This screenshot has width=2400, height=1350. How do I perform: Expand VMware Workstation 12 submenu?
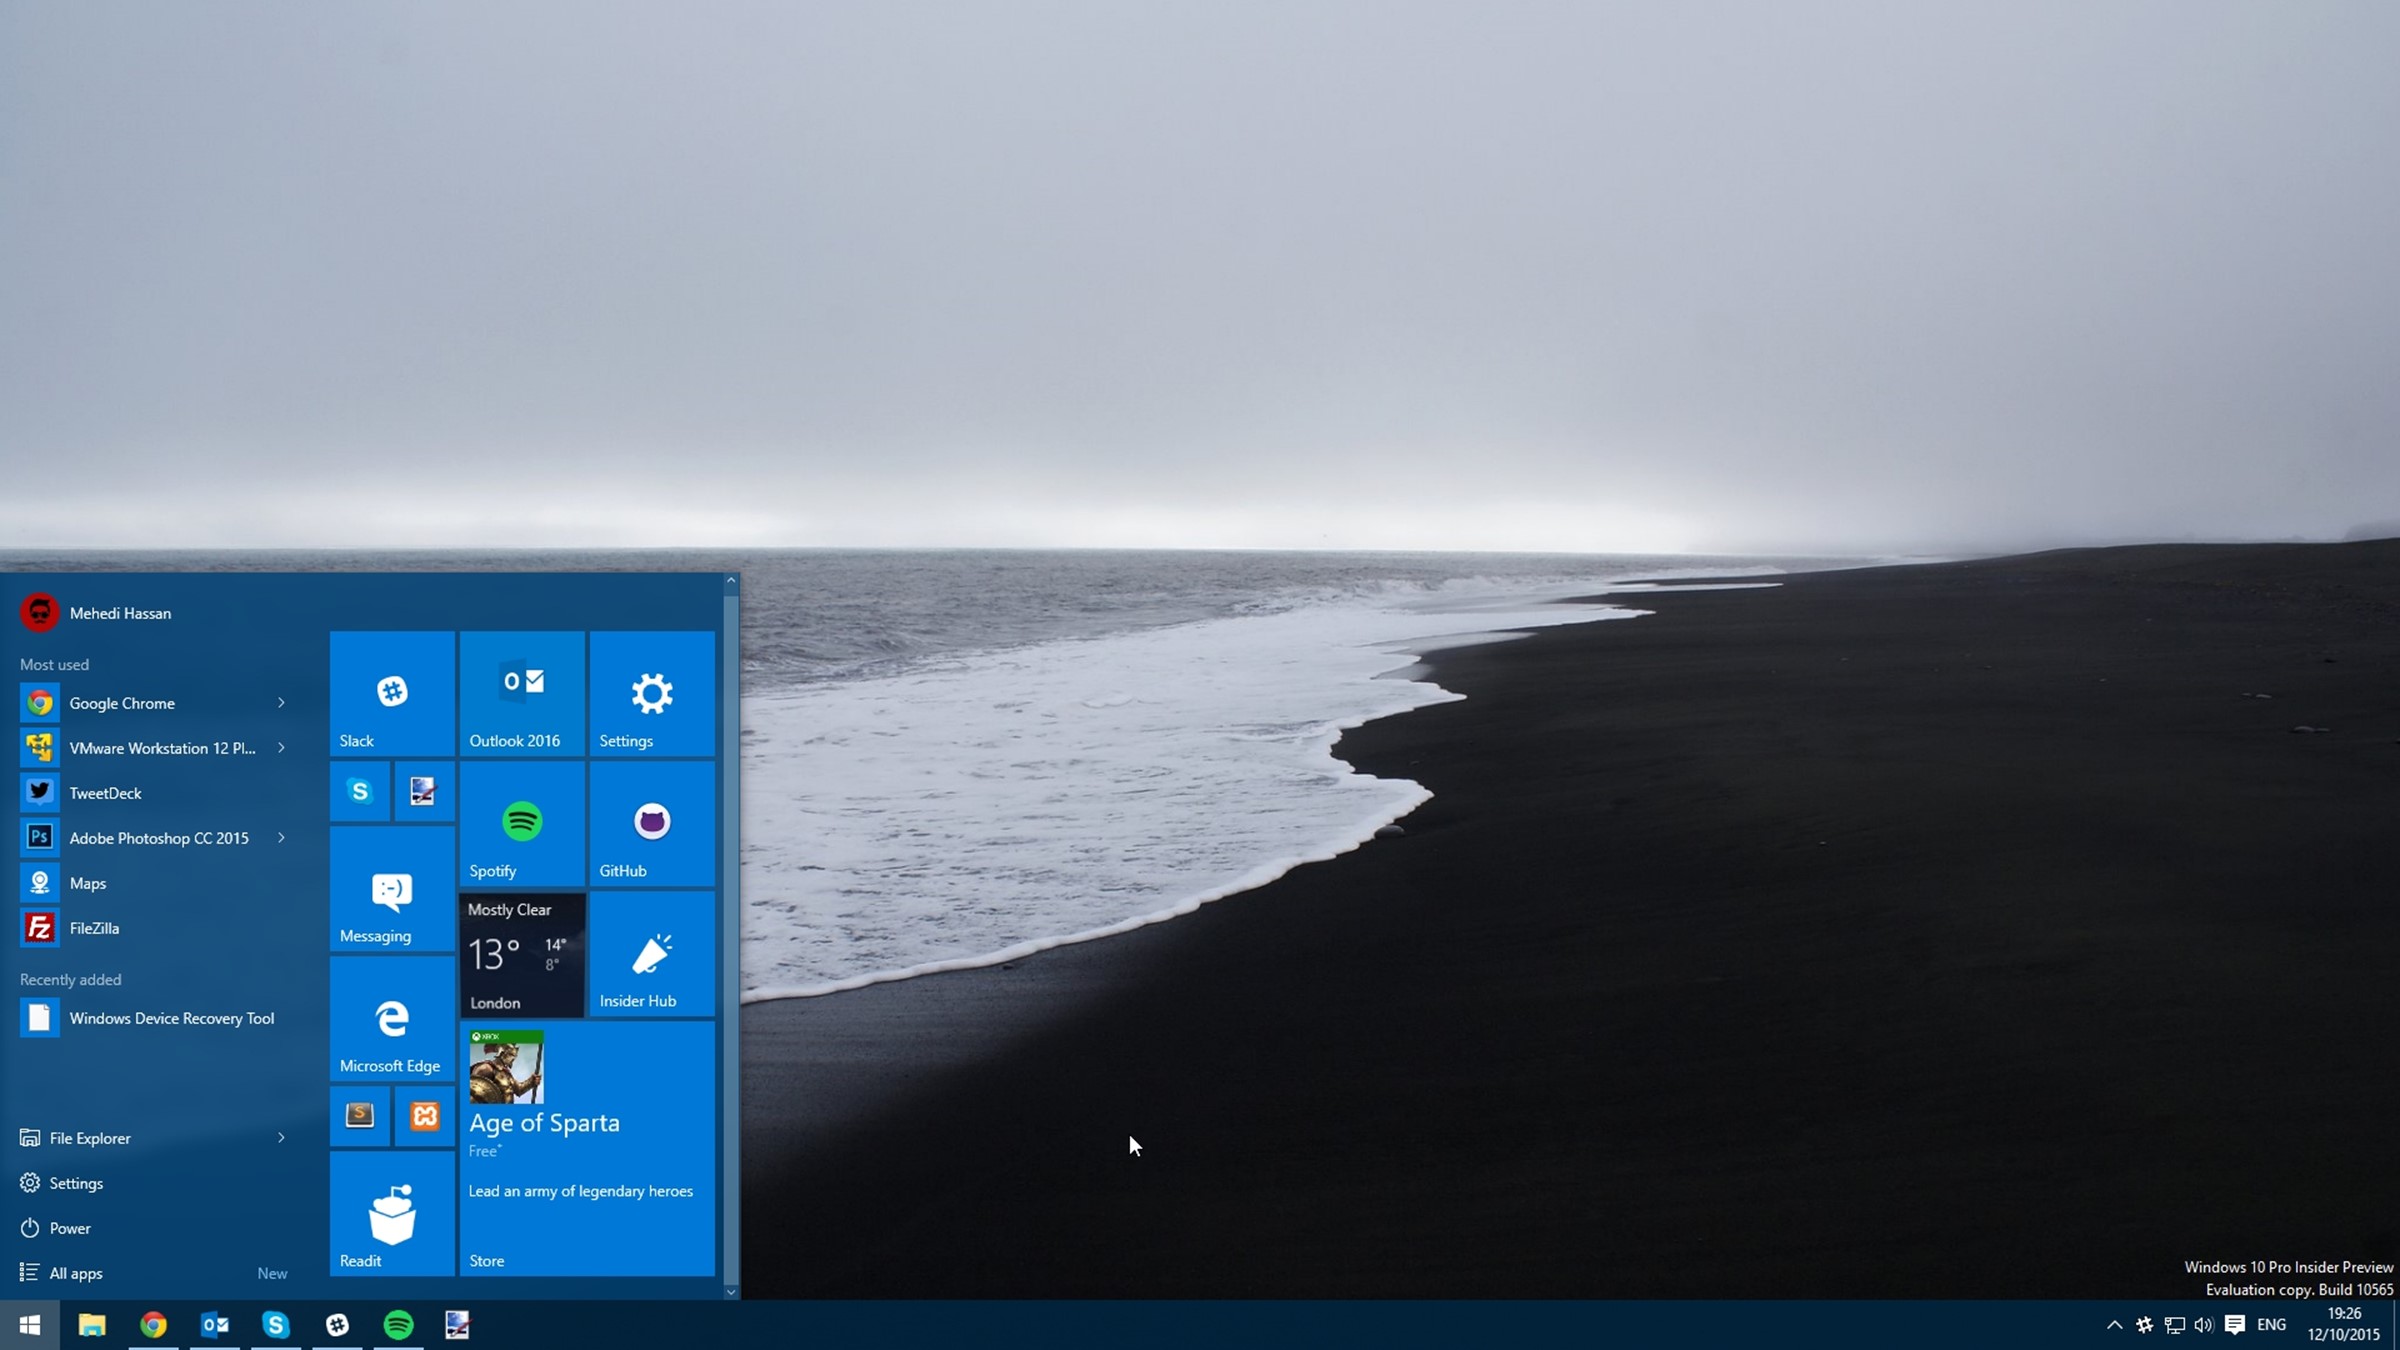coord(280,748)
